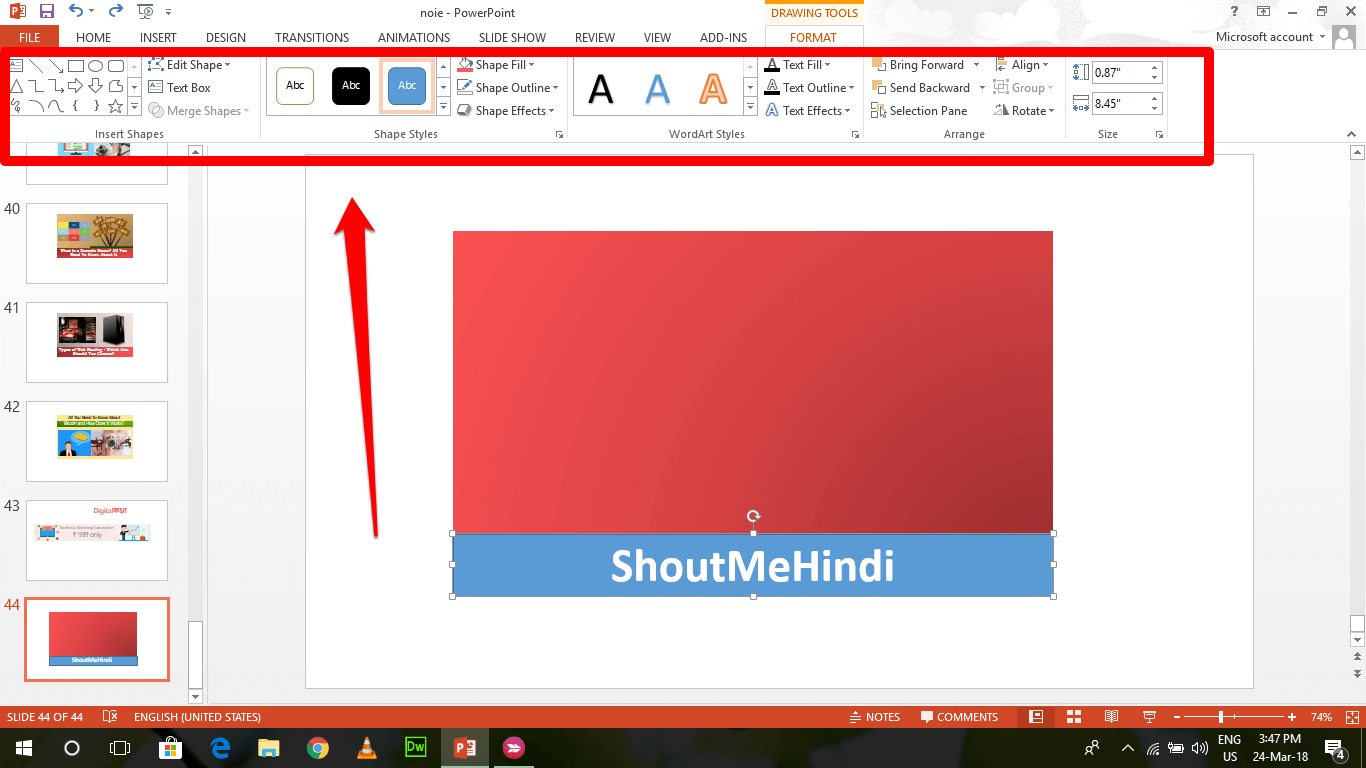
Task: Select slide 40 thumbnail
Action: pyautogui.click(x=97, y=243)
